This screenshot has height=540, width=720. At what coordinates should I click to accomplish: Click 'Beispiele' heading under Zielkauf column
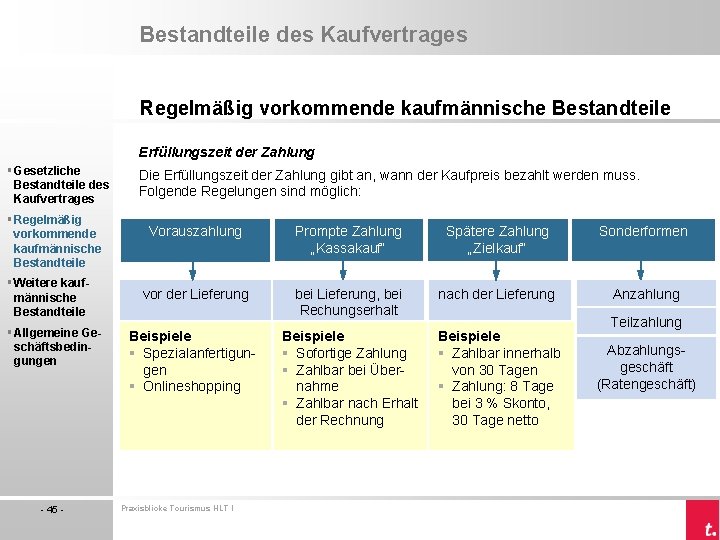click(469, 336)
